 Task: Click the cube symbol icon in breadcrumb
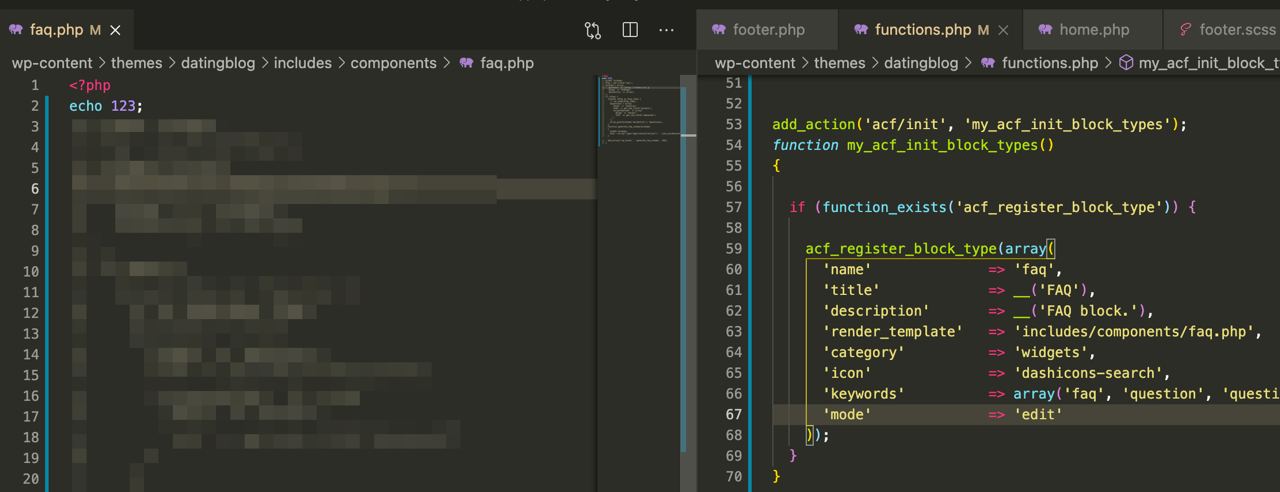point(1126,63)
